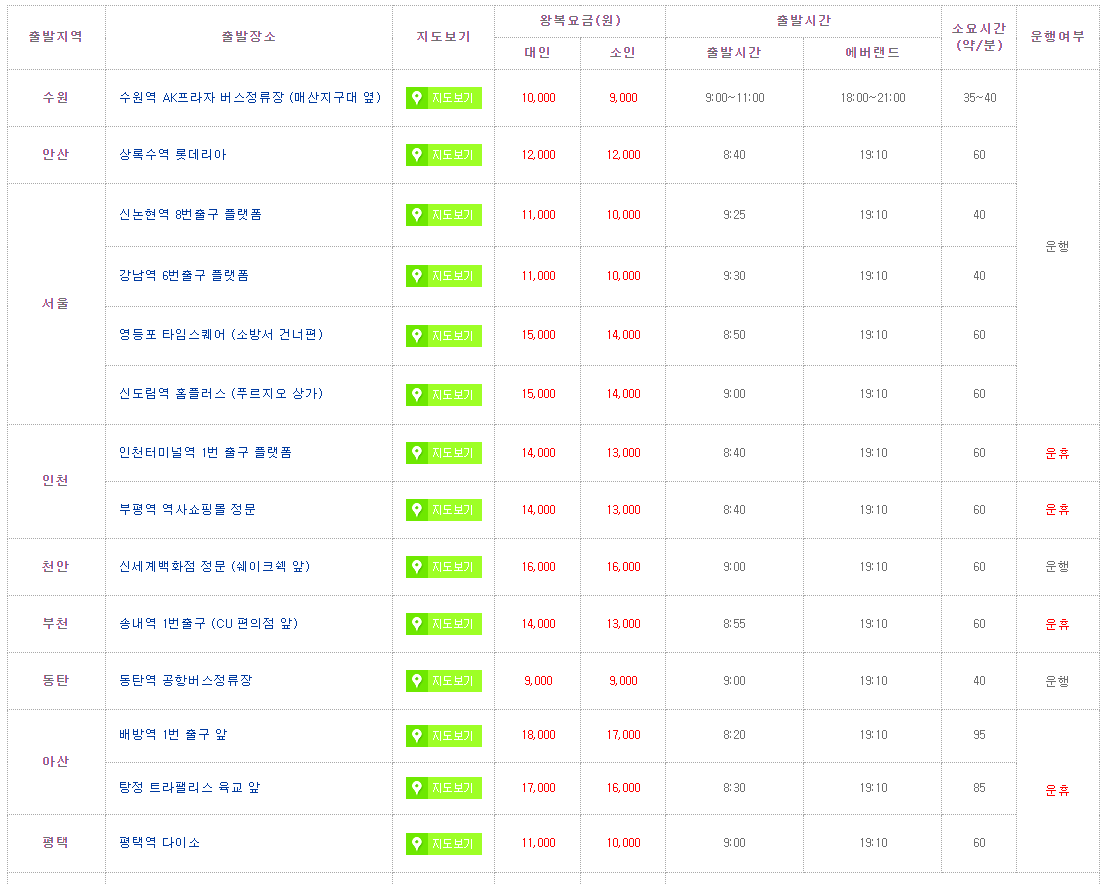Image resolution: width=1106 pixels, height=884 pixels.
Task: Click the map pin icon for 상록수역 롯데리아
Action: (416, 155)
